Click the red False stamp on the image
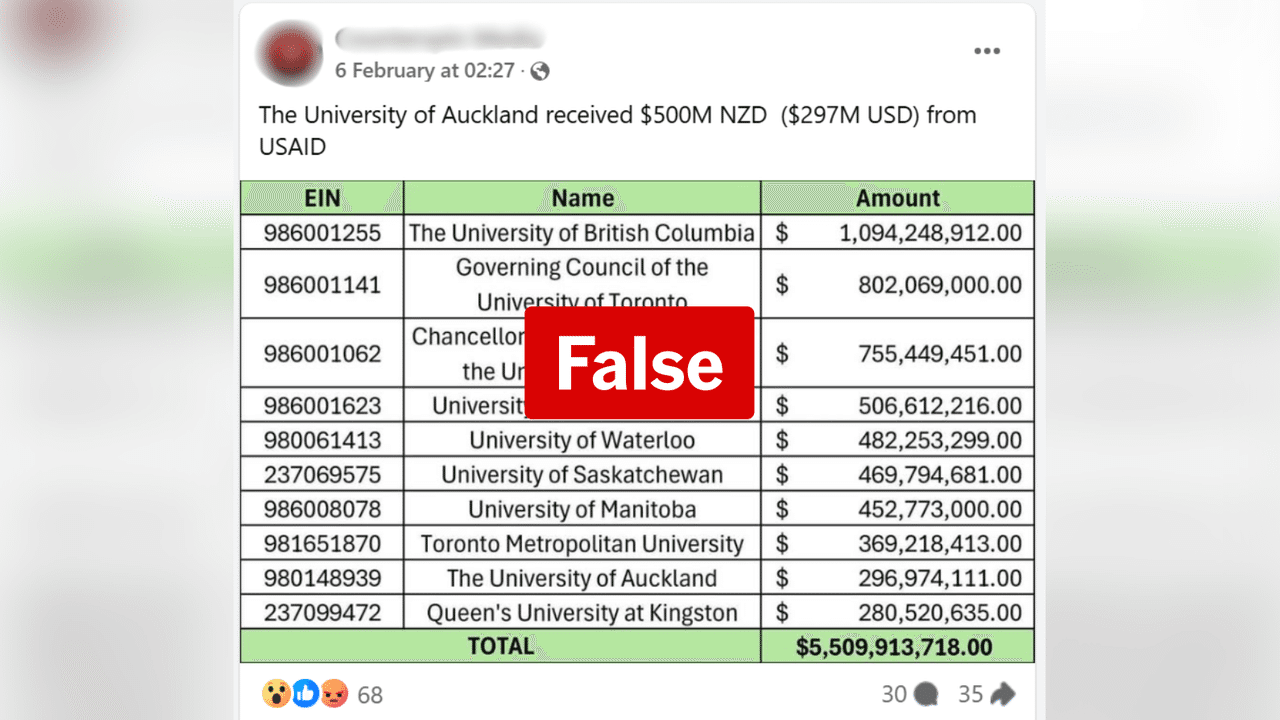Viewport: 1280px width, 720px height. coord(639,362)
